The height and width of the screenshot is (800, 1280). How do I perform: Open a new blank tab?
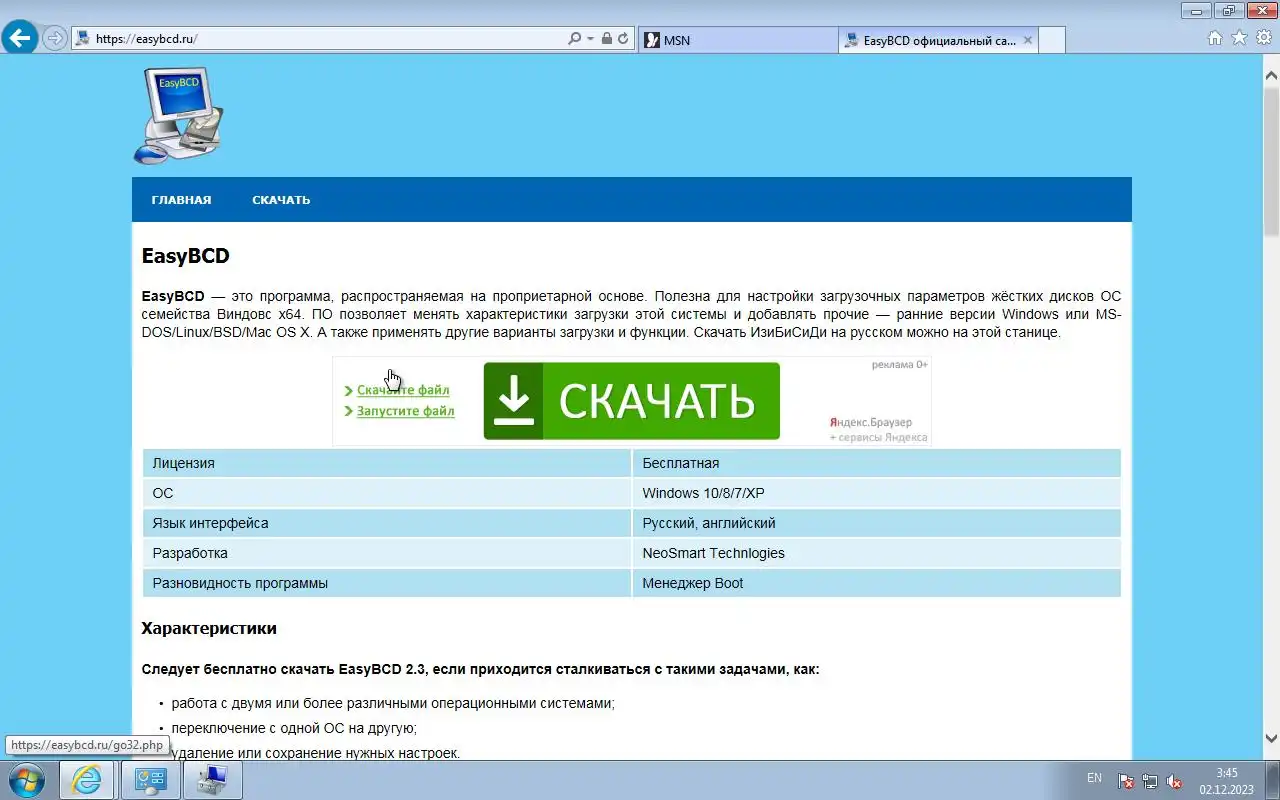(x=1052, y=40)
